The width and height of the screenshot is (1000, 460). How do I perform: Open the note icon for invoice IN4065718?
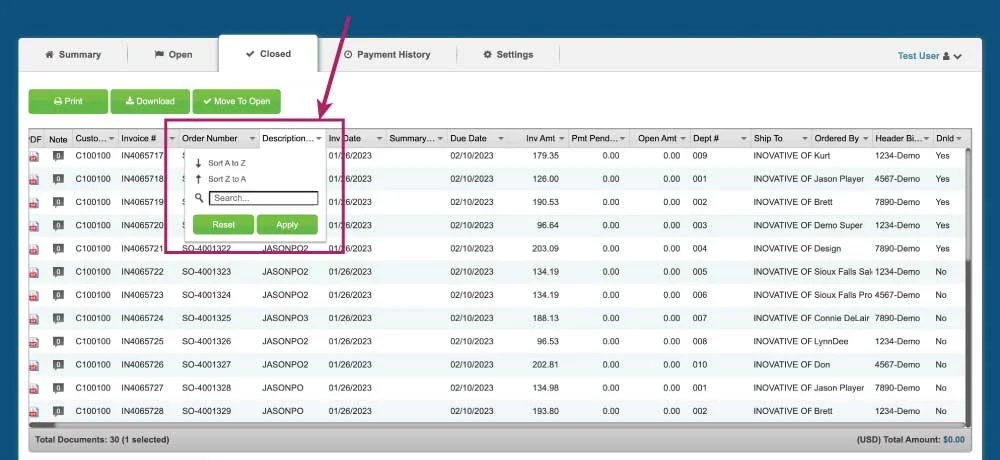58,179
